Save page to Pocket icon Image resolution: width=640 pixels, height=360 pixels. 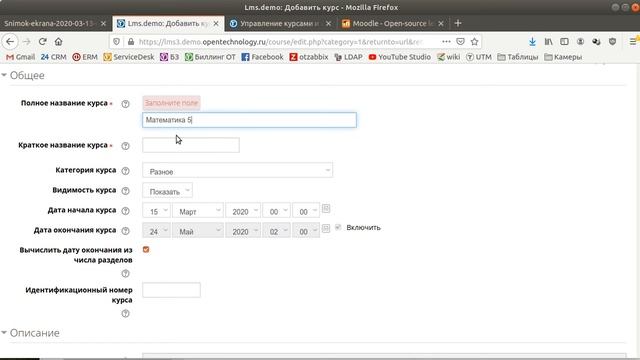(x=460, y=42)
